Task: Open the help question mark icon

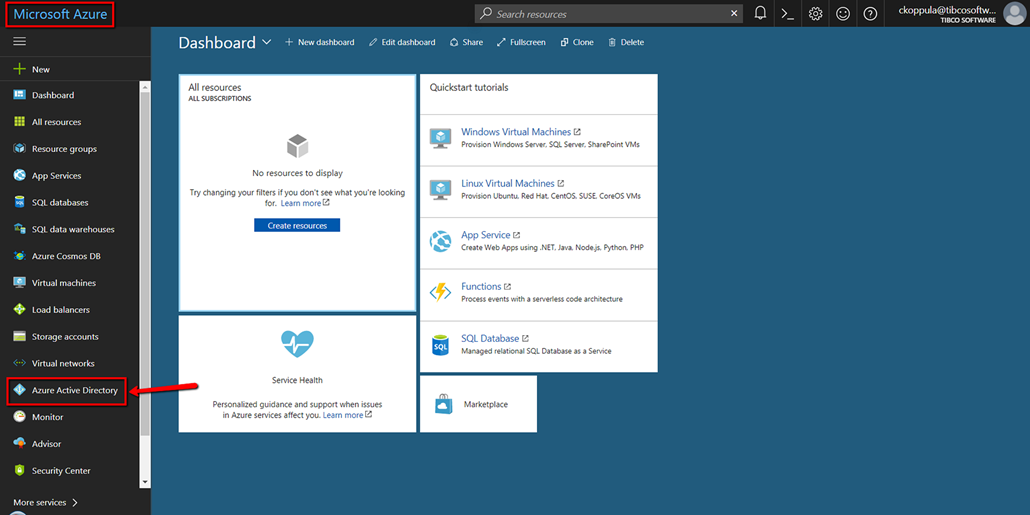Action: (870, 13)
